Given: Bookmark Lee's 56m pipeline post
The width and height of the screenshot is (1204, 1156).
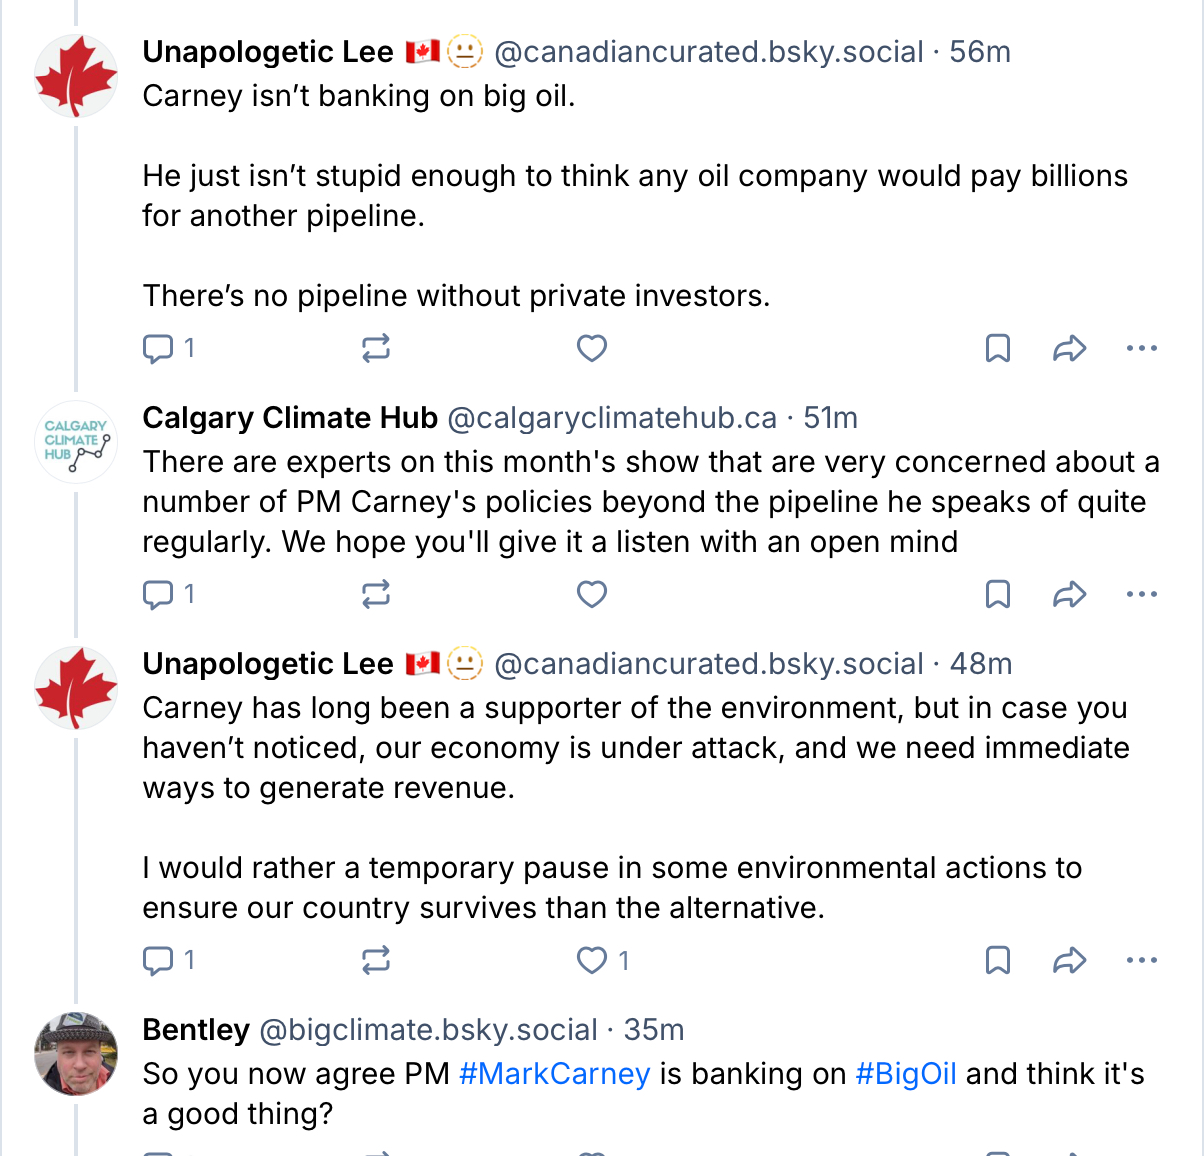Looking at the screenshot, I should tap(997, 348).
